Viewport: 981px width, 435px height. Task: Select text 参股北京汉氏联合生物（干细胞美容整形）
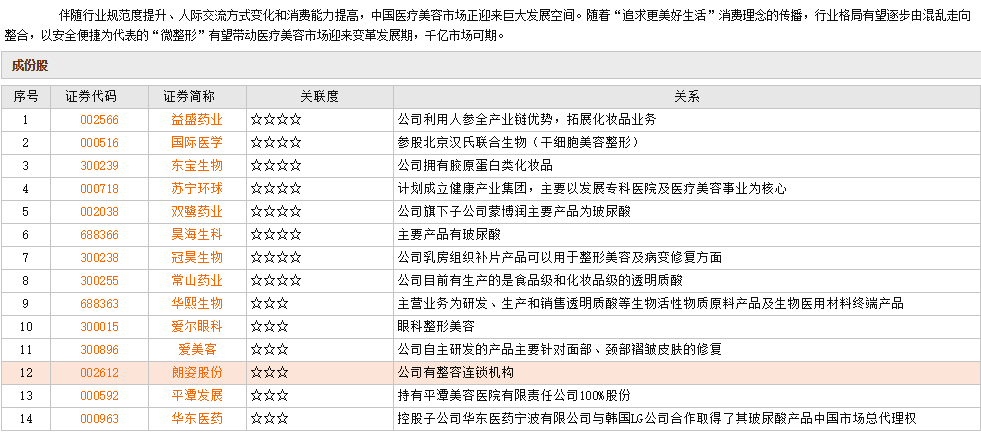pyautogui.click(x=519, y=143)
